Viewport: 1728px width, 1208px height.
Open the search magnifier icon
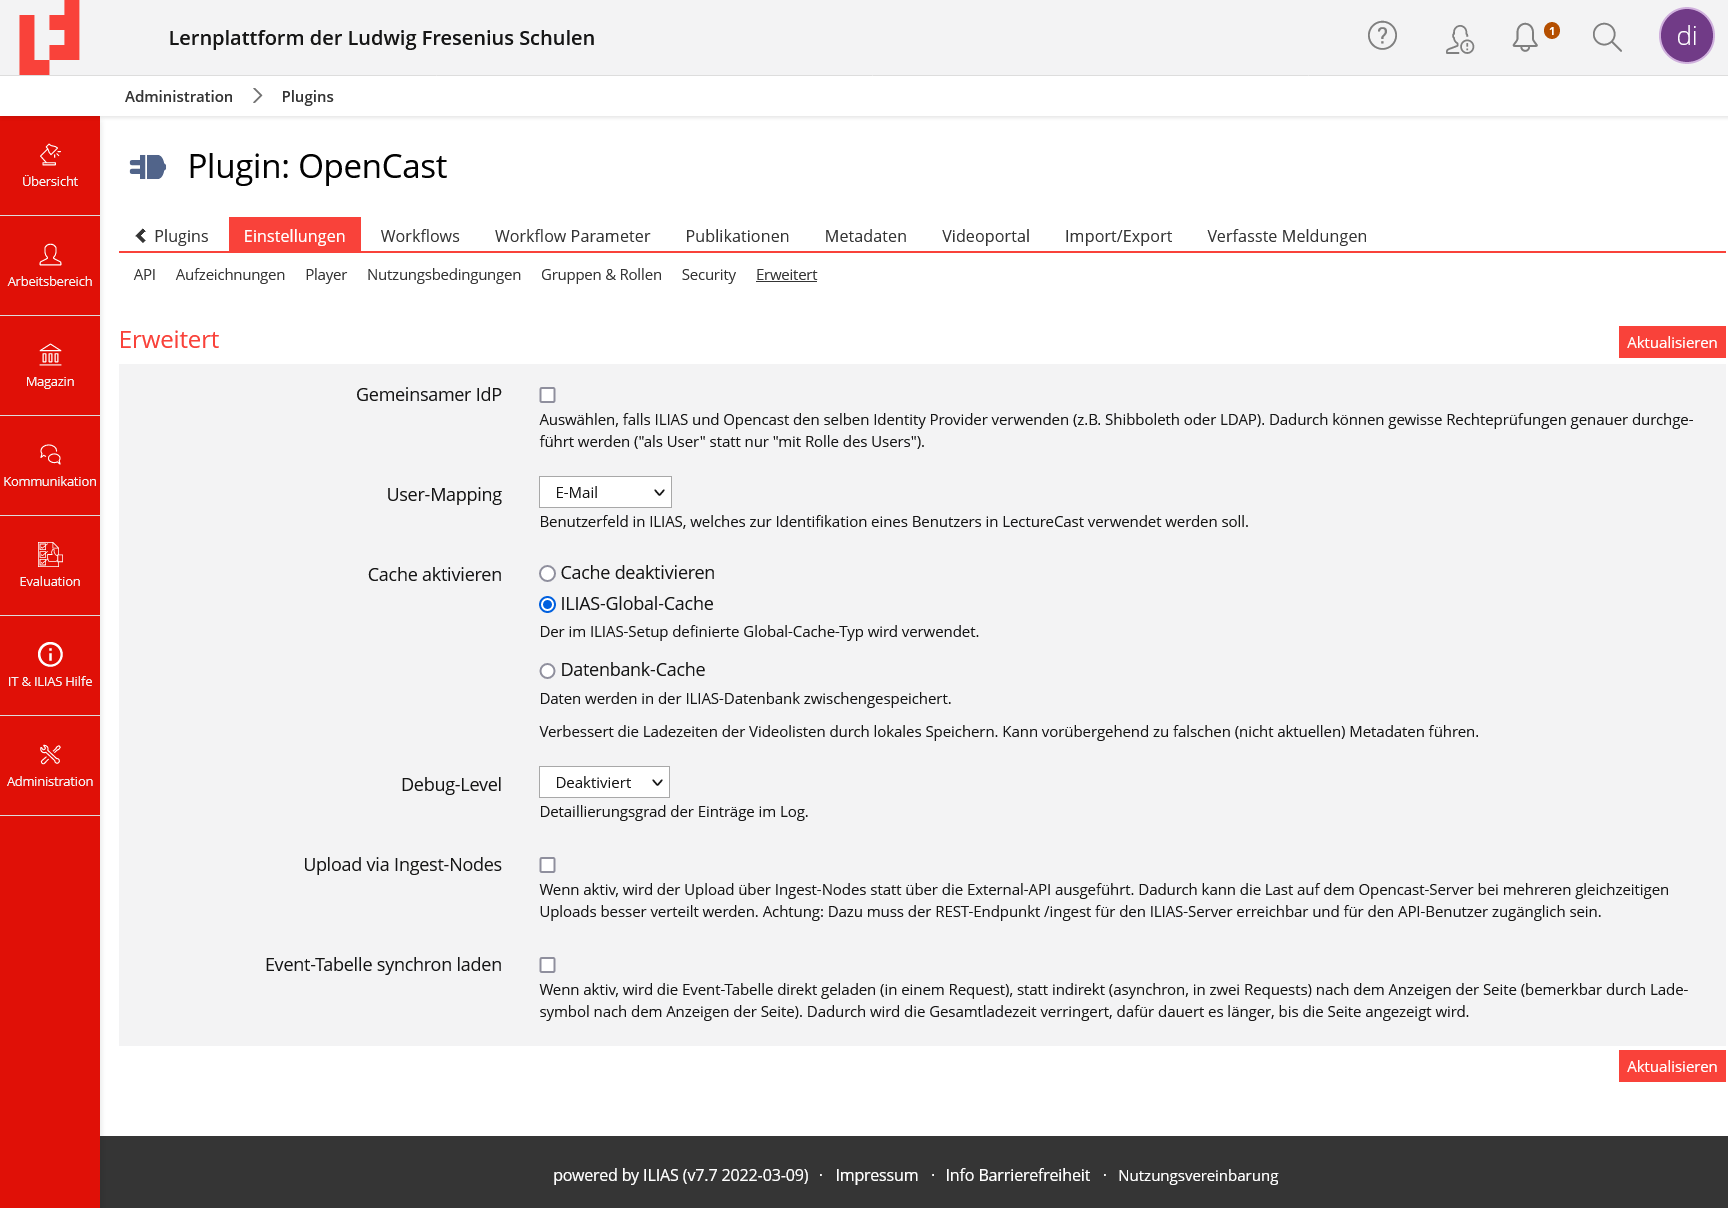pos(1607,37)
